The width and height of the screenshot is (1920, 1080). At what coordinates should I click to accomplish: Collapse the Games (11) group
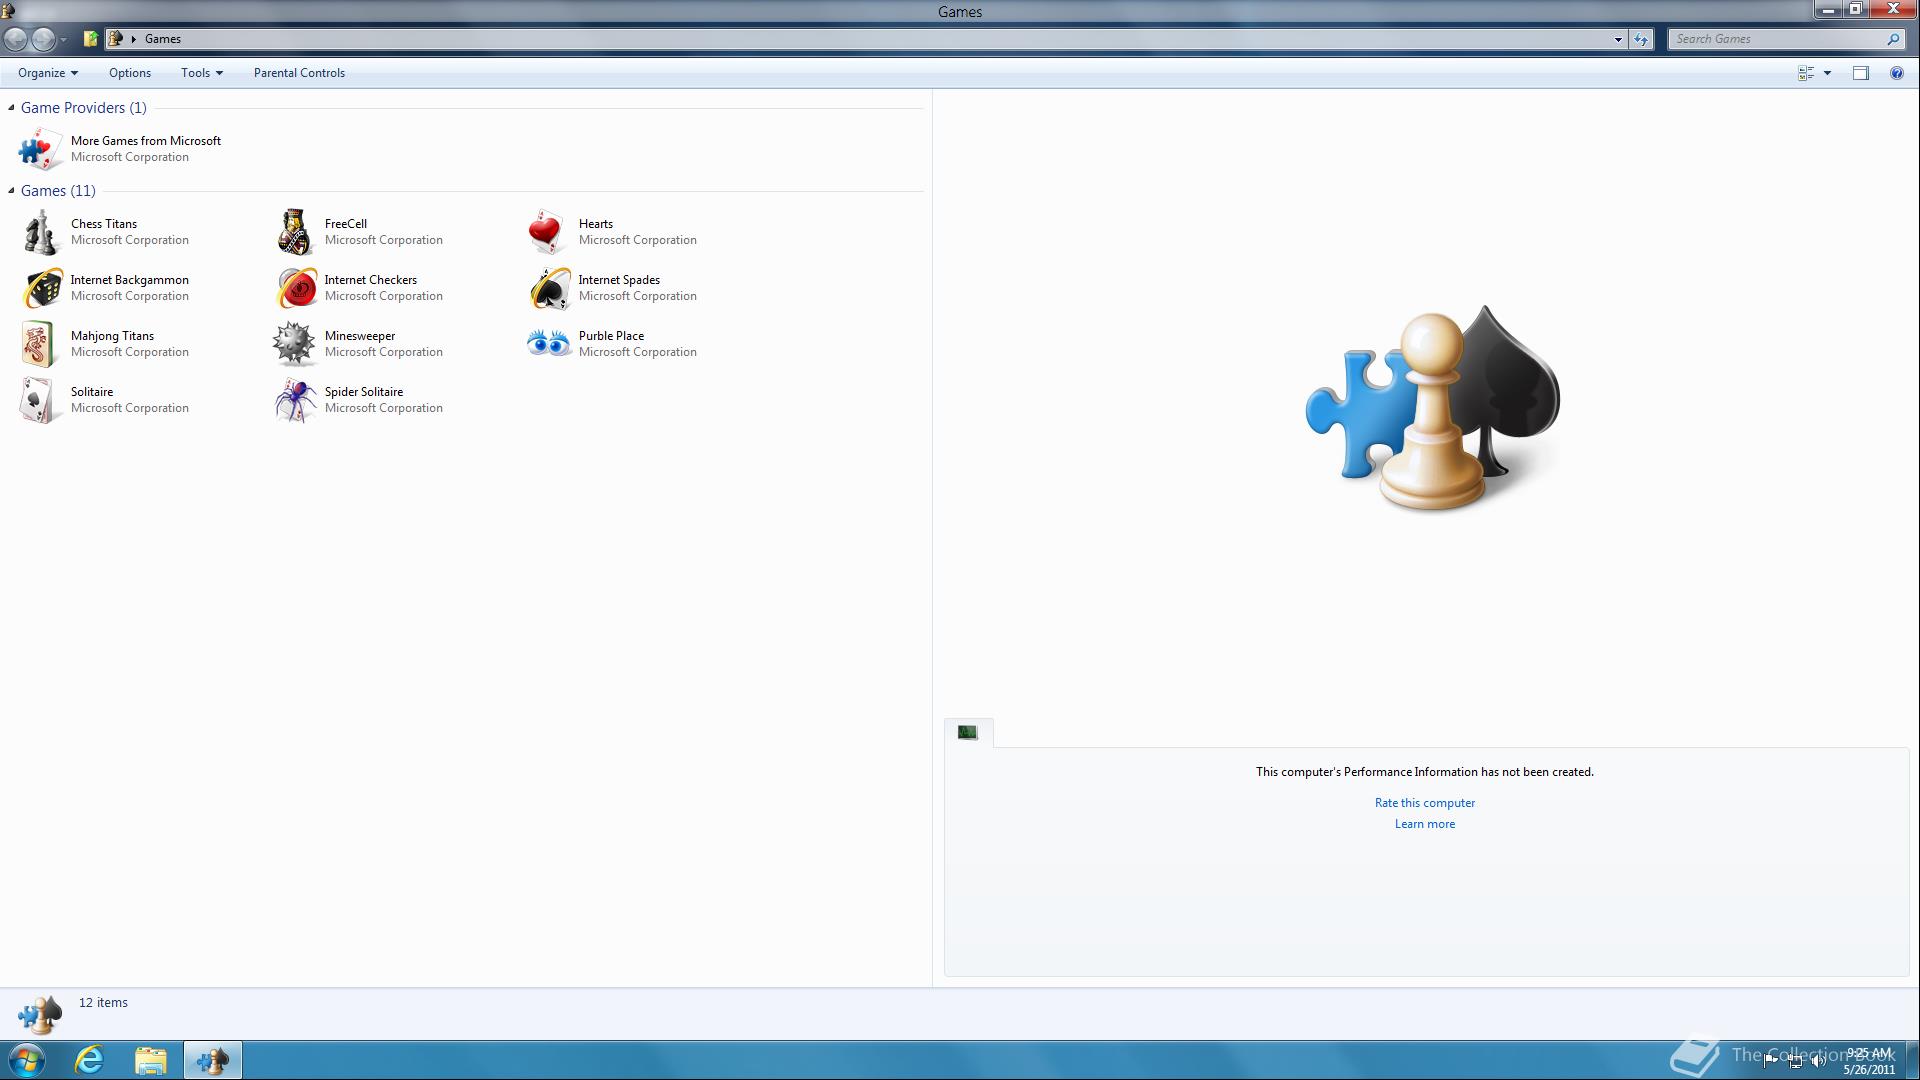(11, 191)
